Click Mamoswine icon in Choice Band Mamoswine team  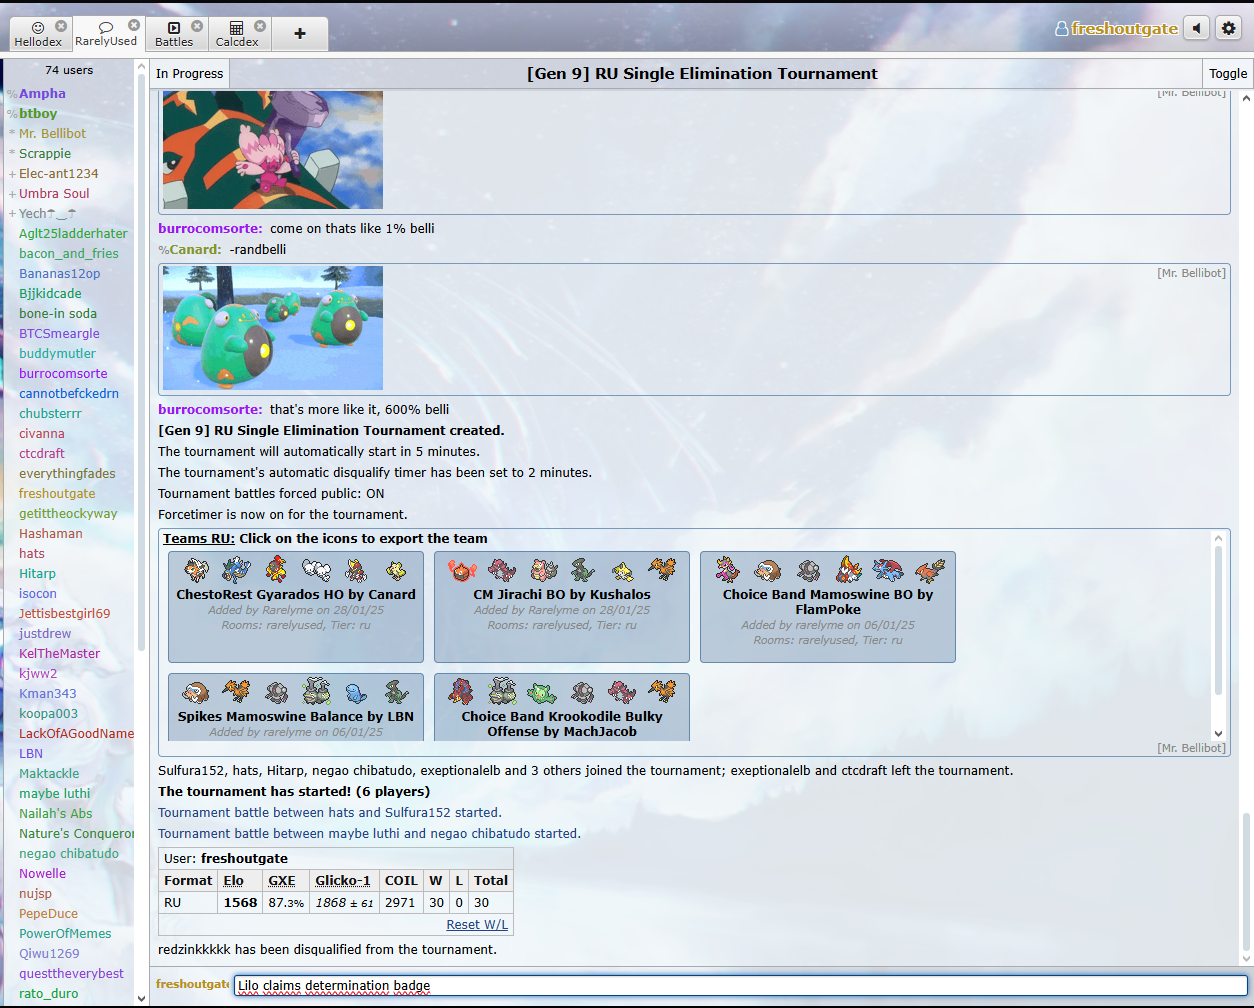[768, 570]
